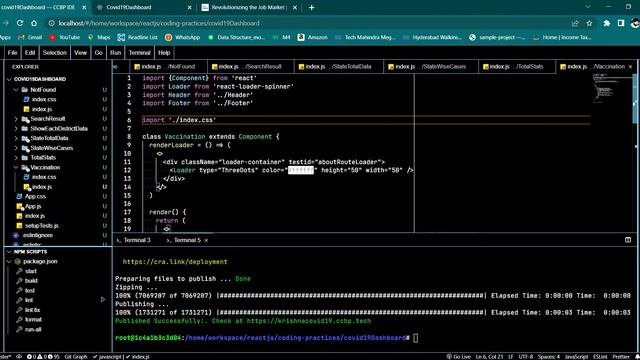This screenshot has height=360, width=640.
Task: Close the Covid19Dashboard browser tab
Action: click(x=189, y=7)
